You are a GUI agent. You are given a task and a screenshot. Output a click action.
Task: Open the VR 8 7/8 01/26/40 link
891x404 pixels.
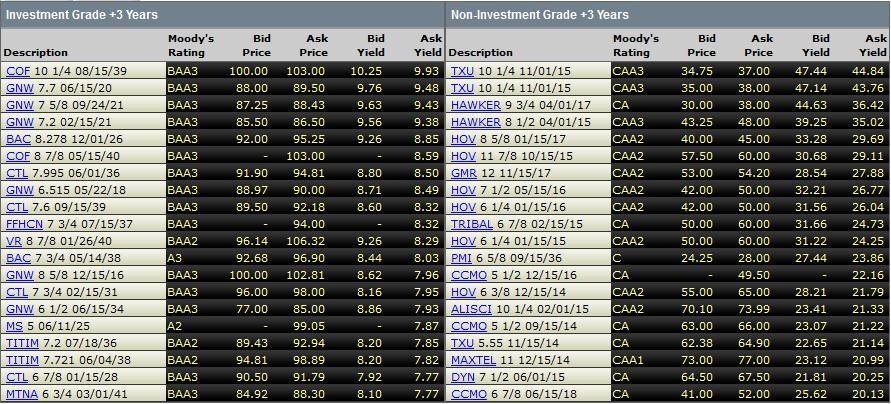14,241
